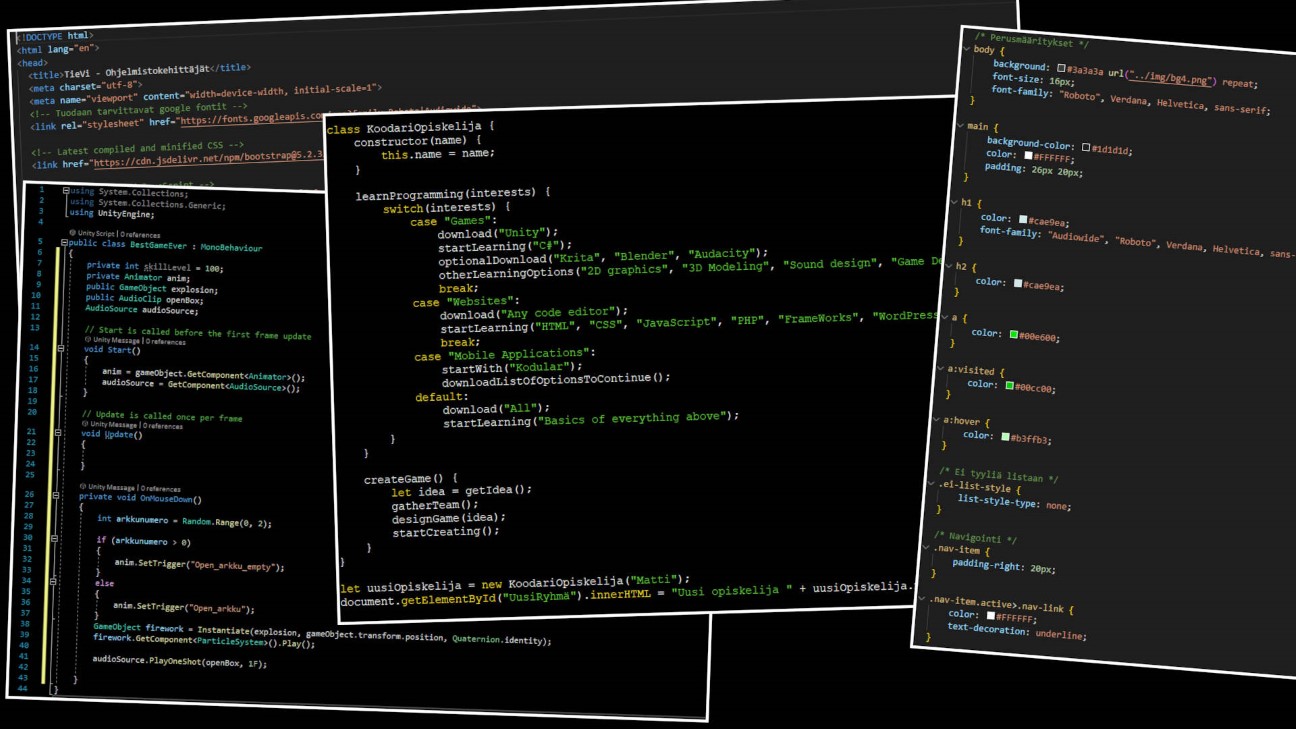Screen dimensions: 1296x729
Task: Click the Unity Message icon above Start()
Action: pyautogui.click(x=89, y=340)
